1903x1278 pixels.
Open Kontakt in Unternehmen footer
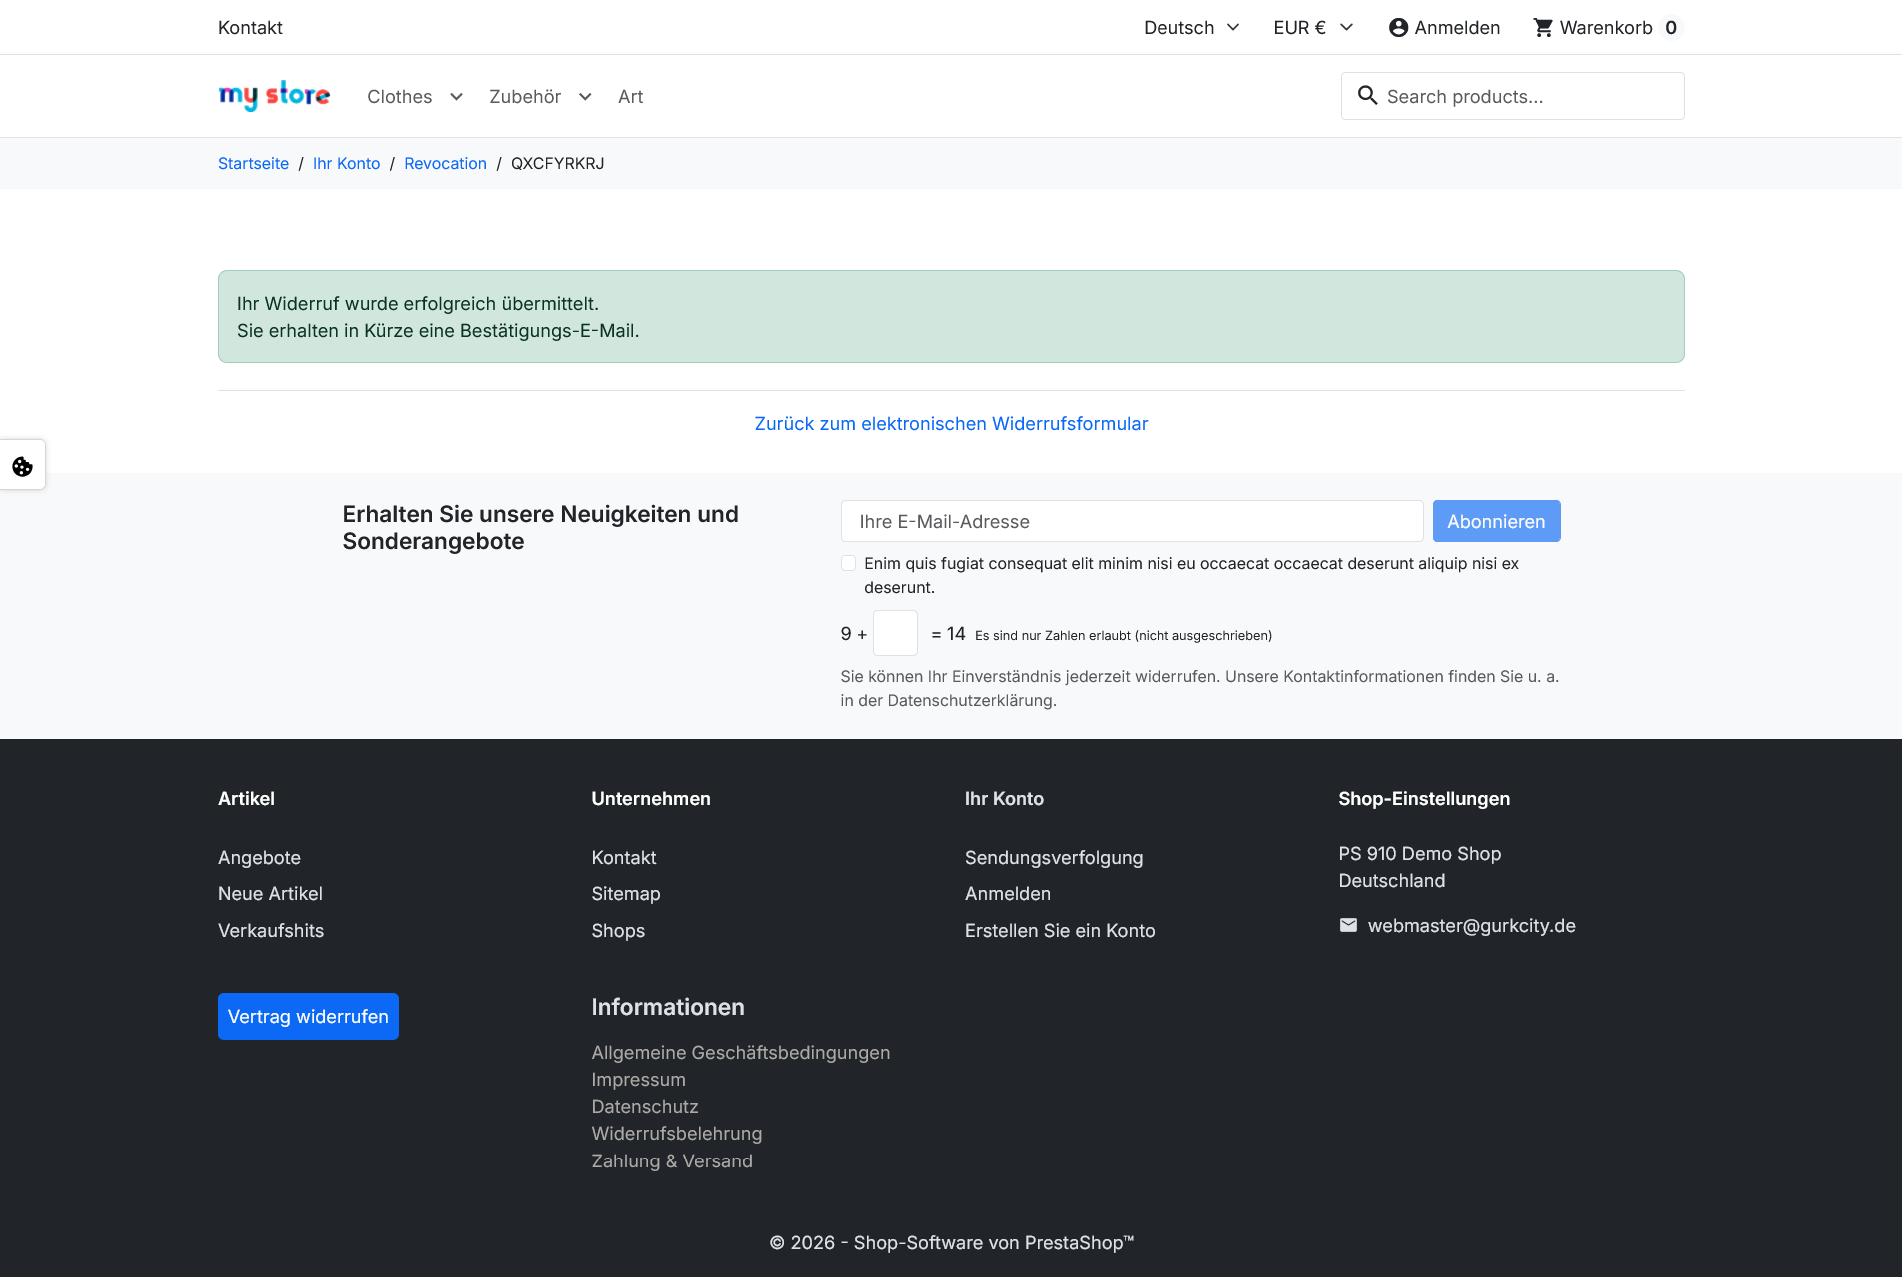pyautogui.click(x=624, y=858)
